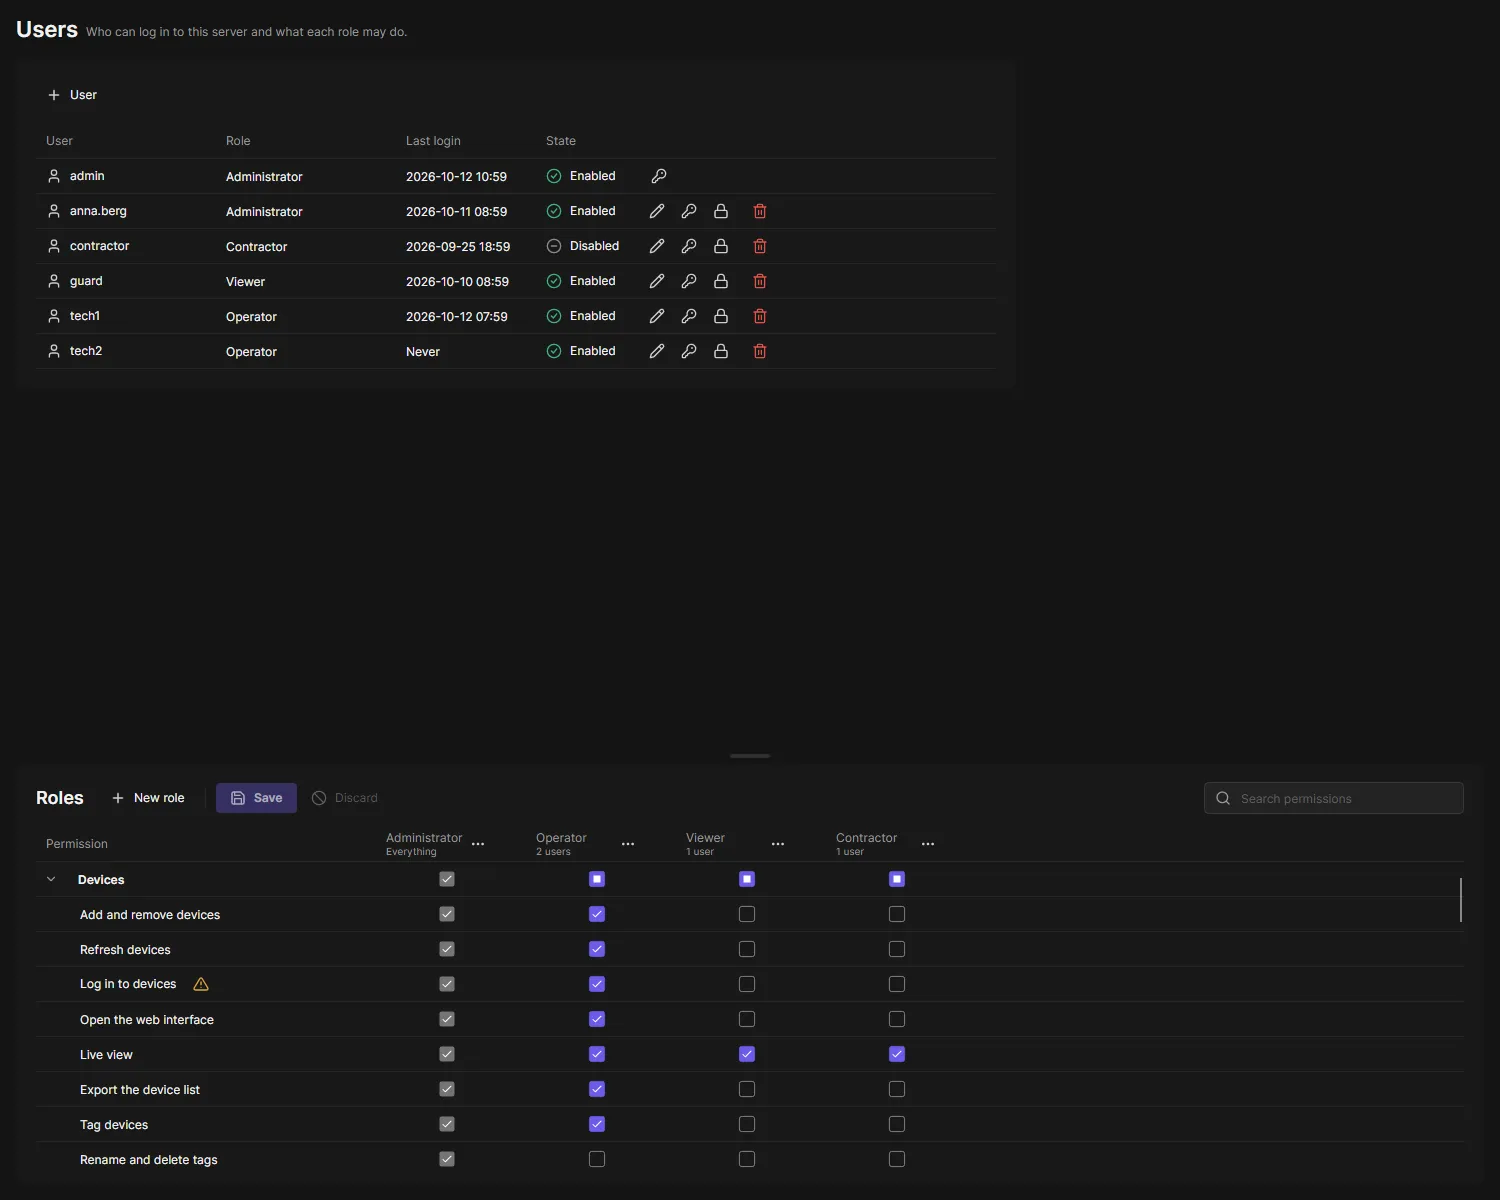1500x1200 pixels.
Task: Toggle the Contractor Devices group checkbox
Action: [x=897, y=879]
